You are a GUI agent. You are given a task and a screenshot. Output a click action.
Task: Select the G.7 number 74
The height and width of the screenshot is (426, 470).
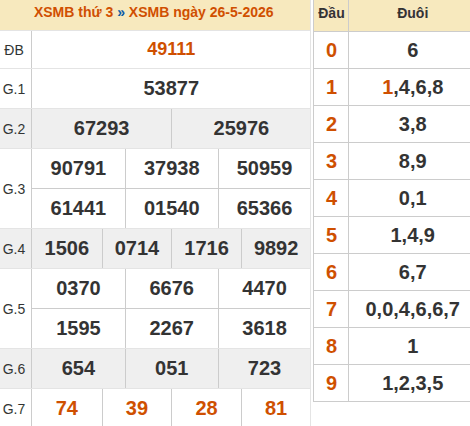point(67,408)
